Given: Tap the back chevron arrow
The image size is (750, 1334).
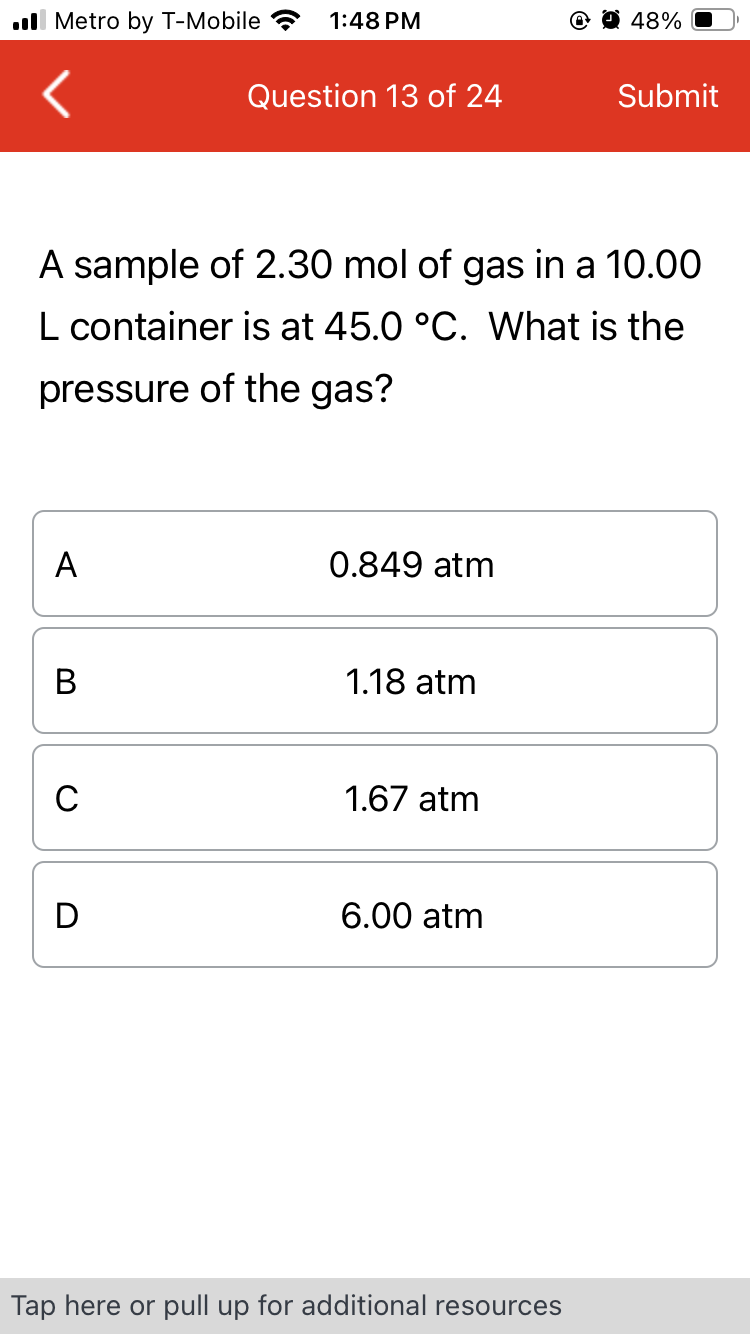Looking at the screenshot, I should (55, 96).
